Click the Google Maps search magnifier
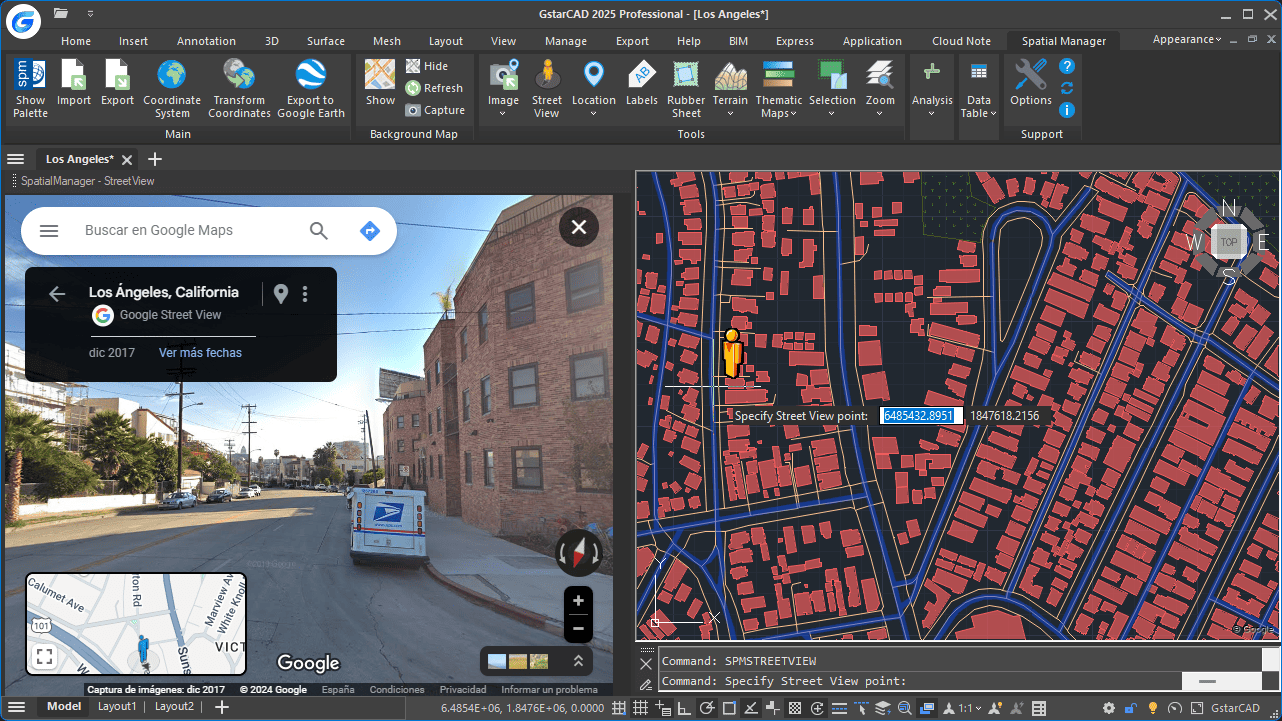 point(319,231)
